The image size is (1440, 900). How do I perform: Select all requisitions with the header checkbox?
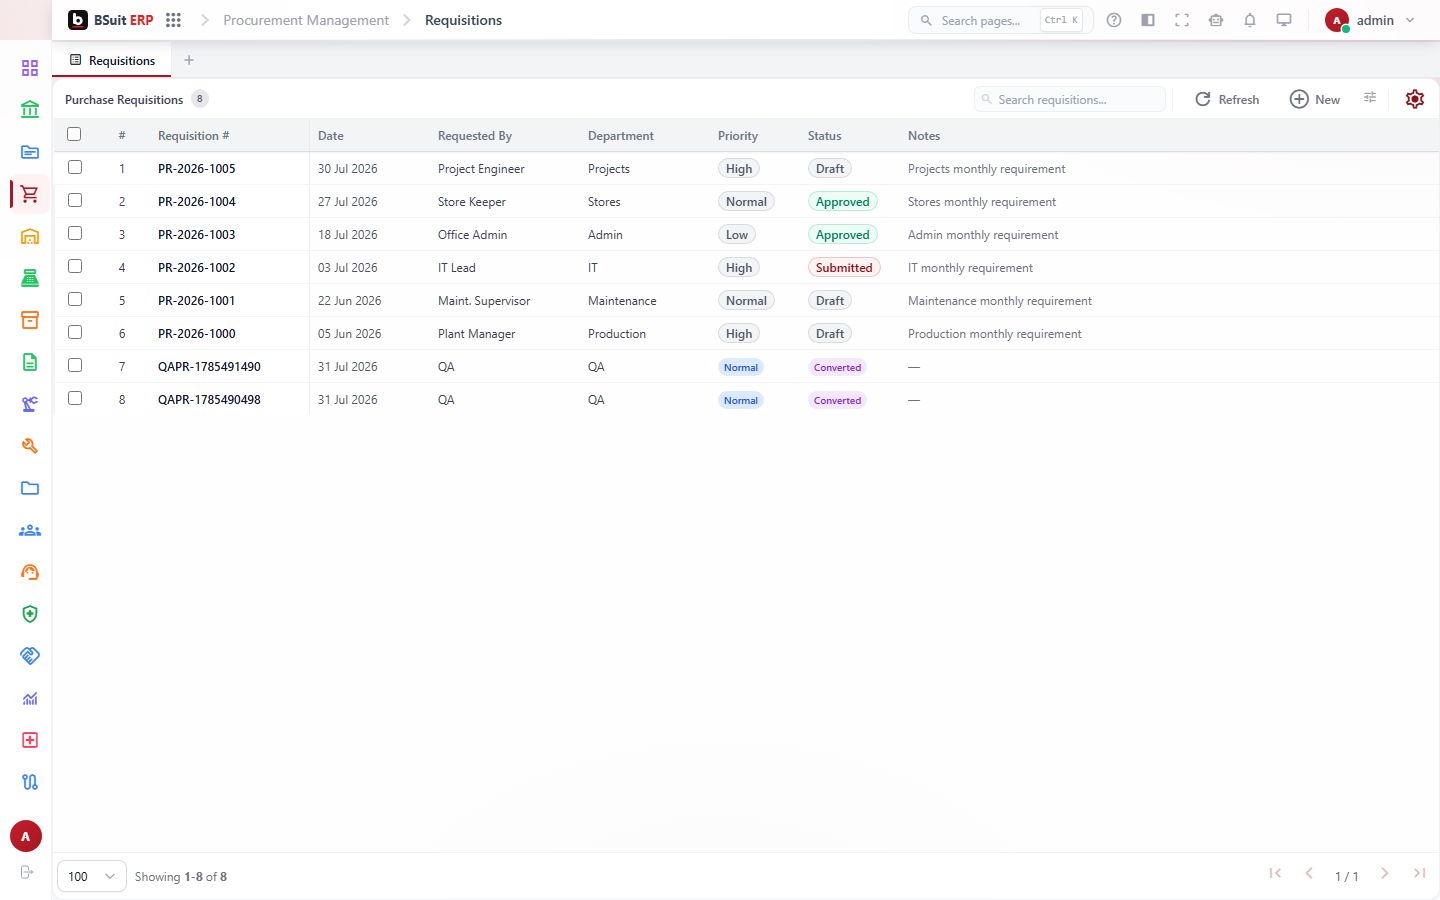pyautogui.click(x=74, y=134)
